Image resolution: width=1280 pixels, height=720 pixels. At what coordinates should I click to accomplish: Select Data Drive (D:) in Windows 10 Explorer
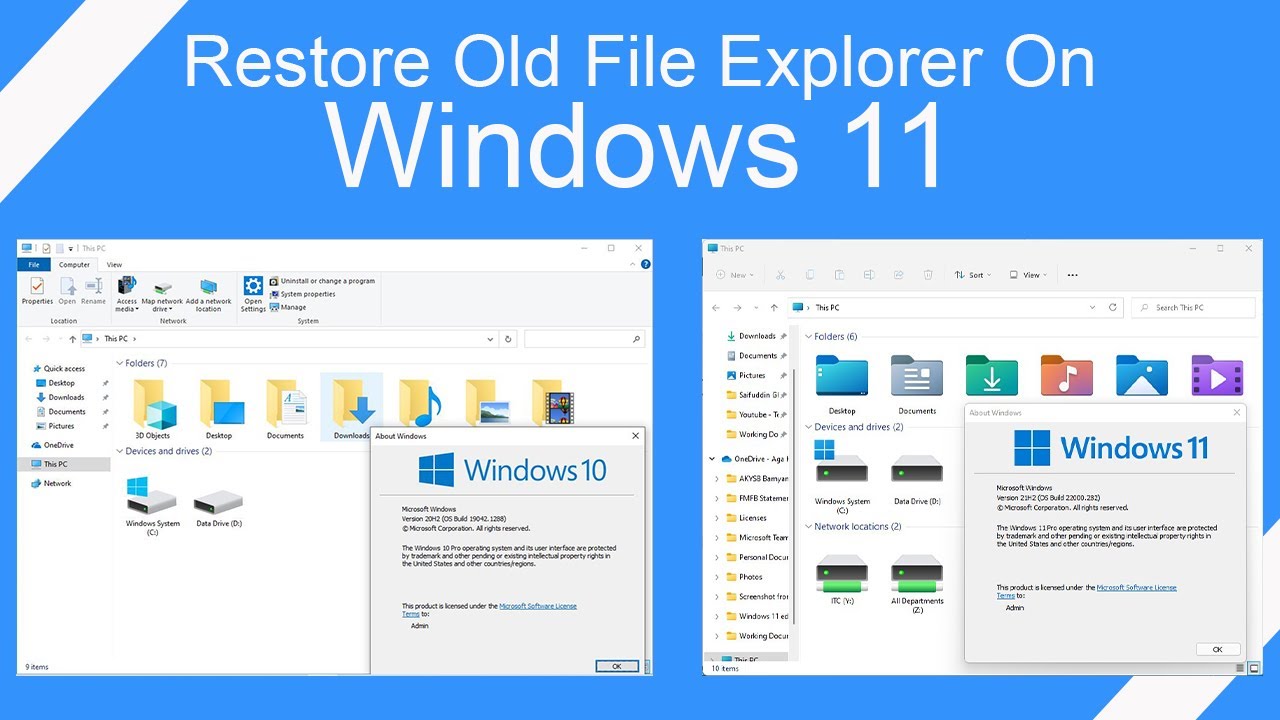click(218, 509)
